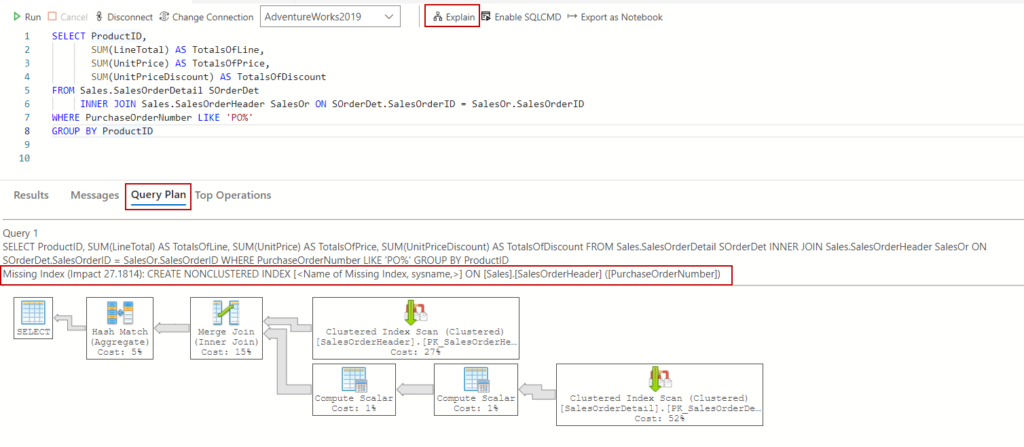Image resolution: width=1024 pixels, height=447 pixels.
Task: Switch to the Top Operations tab
Action: coord(233,195)
